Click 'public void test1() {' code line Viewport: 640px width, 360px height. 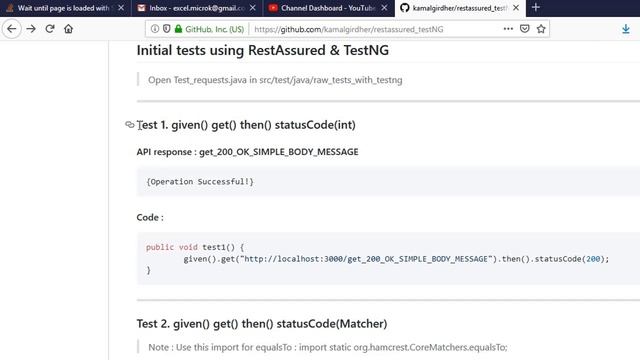point(195,247)
